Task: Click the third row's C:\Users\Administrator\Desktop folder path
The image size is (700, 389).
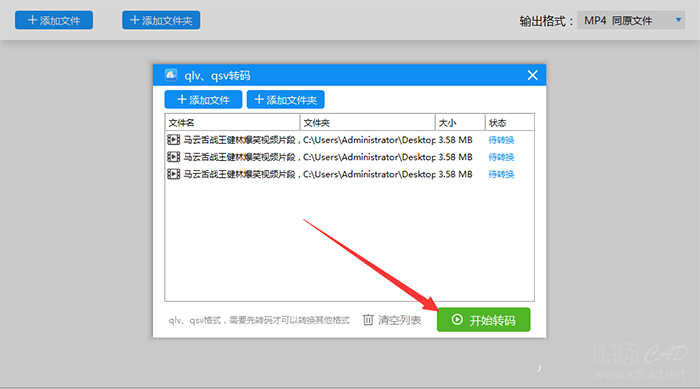Action: point(369,174)
